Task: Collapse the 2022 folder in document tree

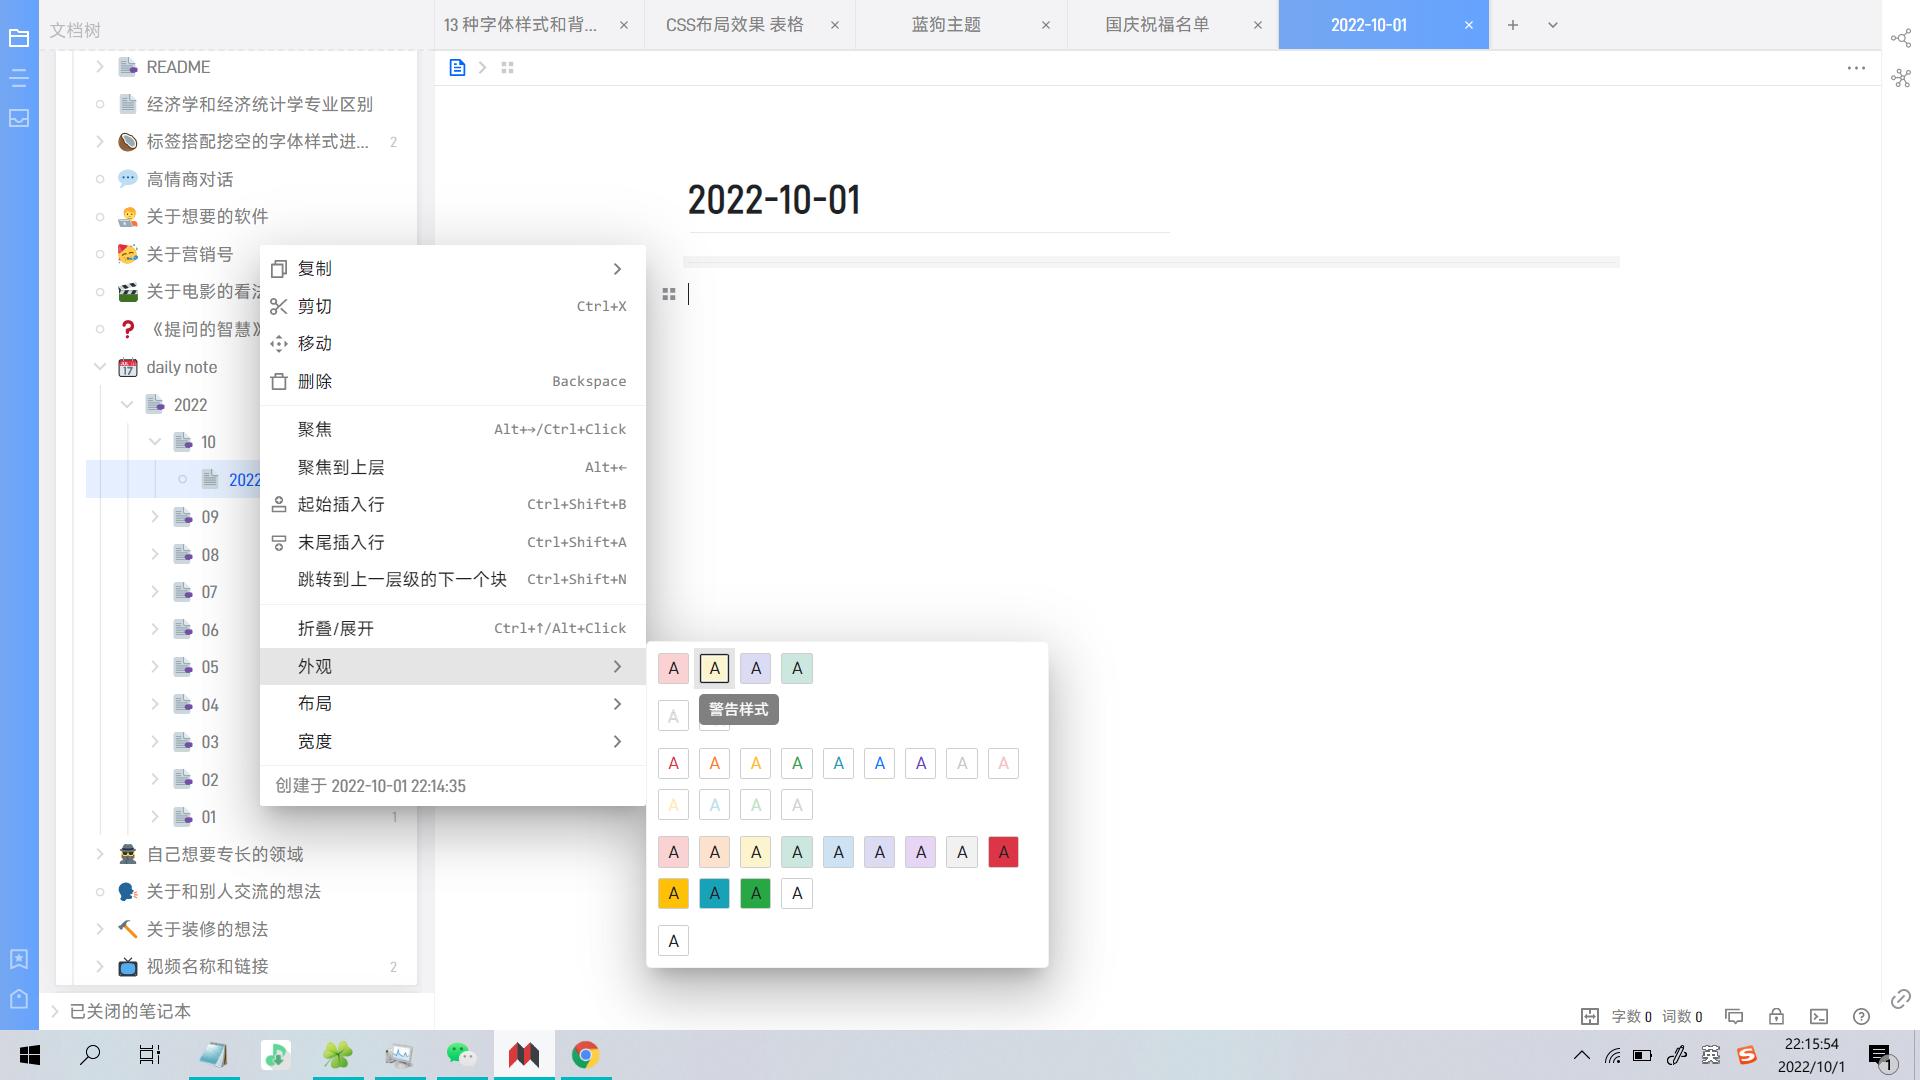Action: [128, 405]
